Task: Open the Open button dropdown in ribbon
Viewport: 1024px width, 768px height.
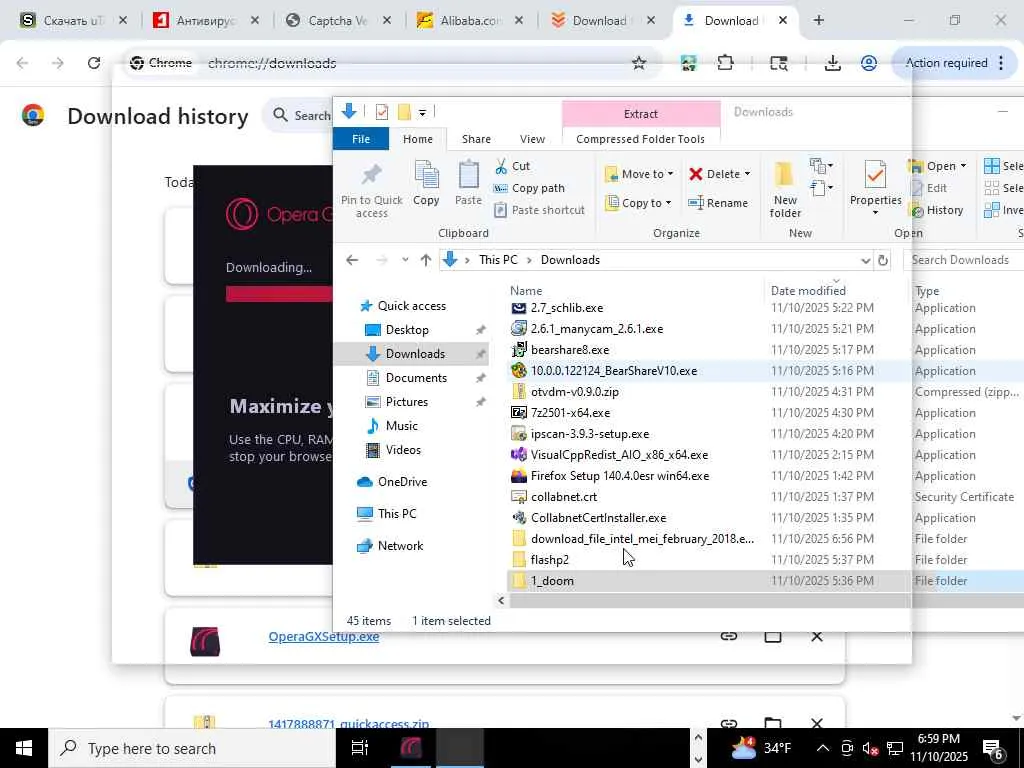Action: click(963, 166)
